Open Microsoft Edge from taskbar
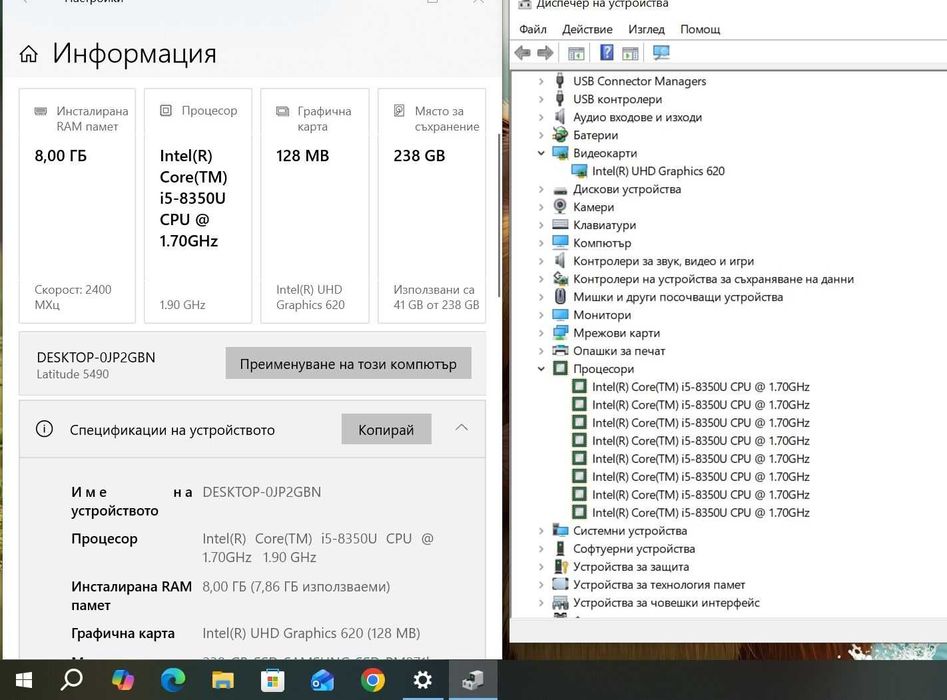This screenshot has width=947, height=700. point(173,681)
